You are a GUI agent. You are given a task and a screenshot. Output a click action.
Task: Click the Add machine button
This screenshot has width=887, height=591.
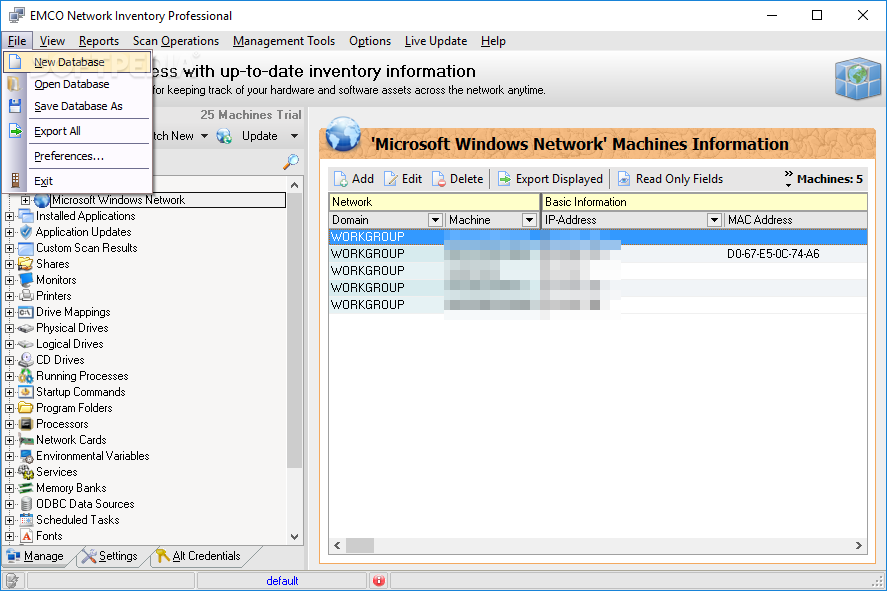354,179
